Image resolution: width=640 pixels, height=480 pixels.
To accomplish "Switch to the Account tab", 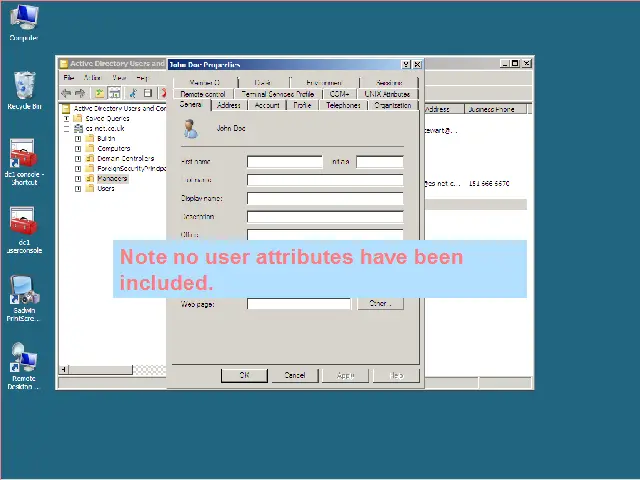I will [x=267, y=105].
